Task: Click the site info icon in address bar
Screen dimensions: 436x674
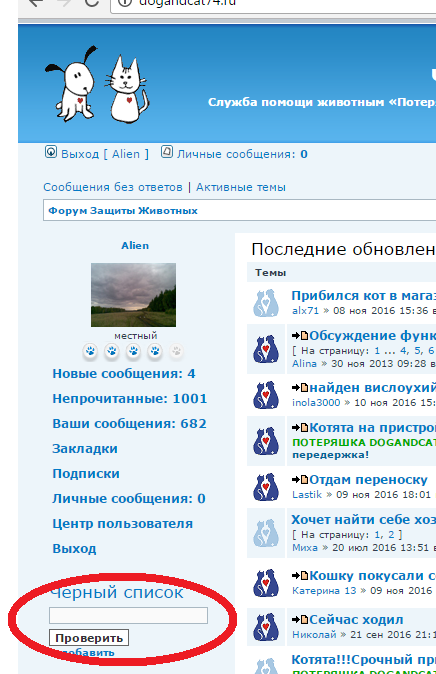Action: 124,2
